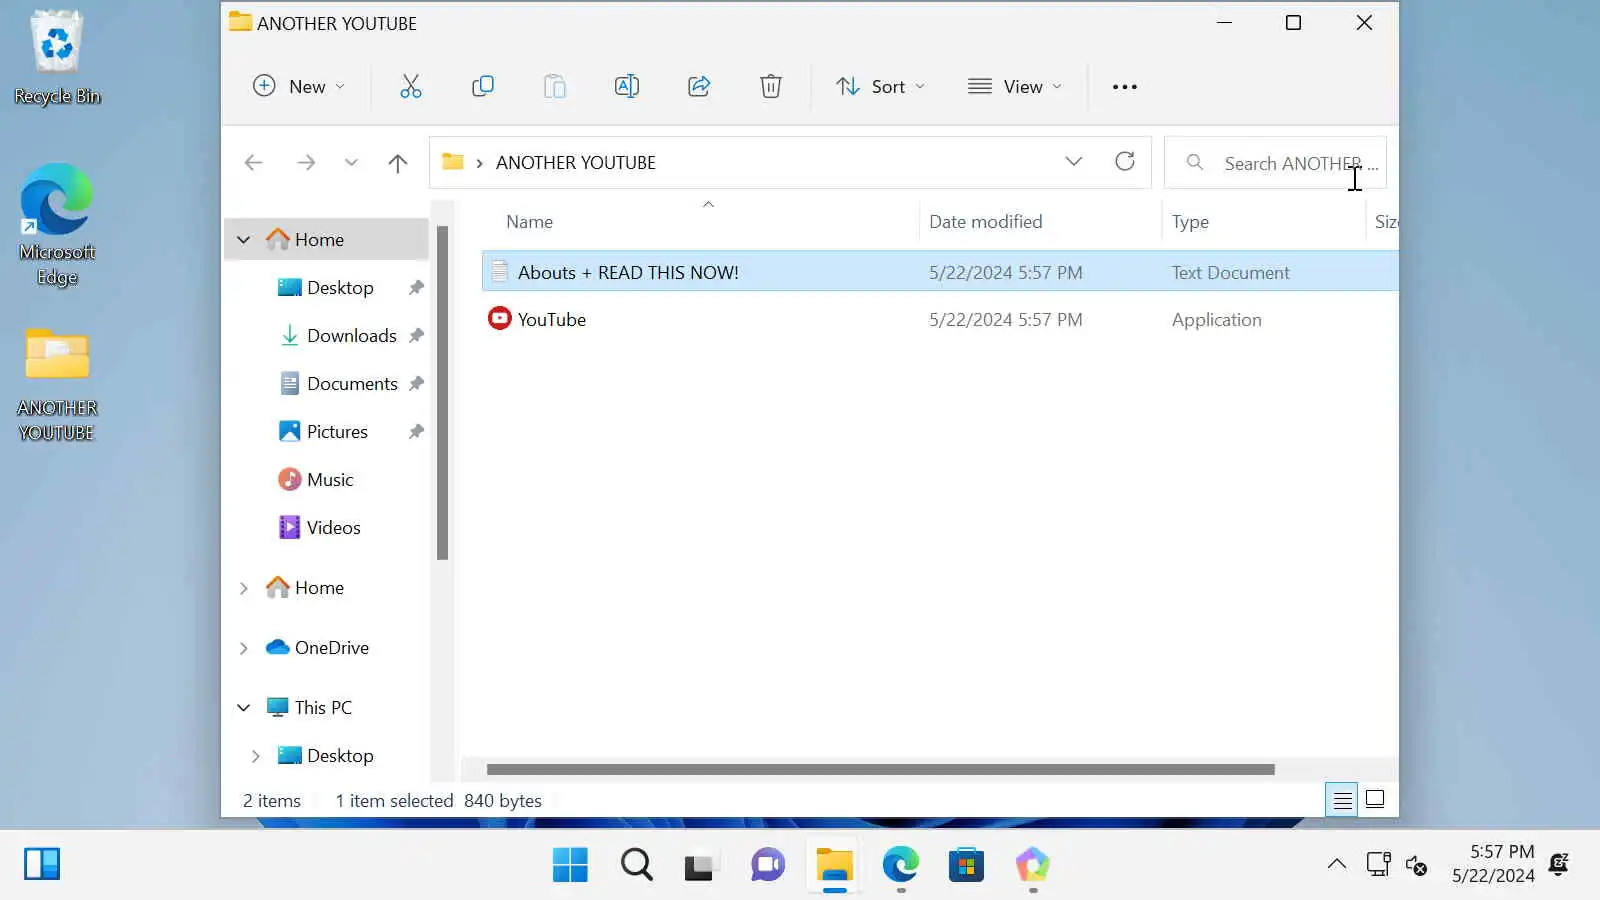Viewport: 1600px width, 900px height.
Task: Open the Chat app from taskbar
Action: 768,865
